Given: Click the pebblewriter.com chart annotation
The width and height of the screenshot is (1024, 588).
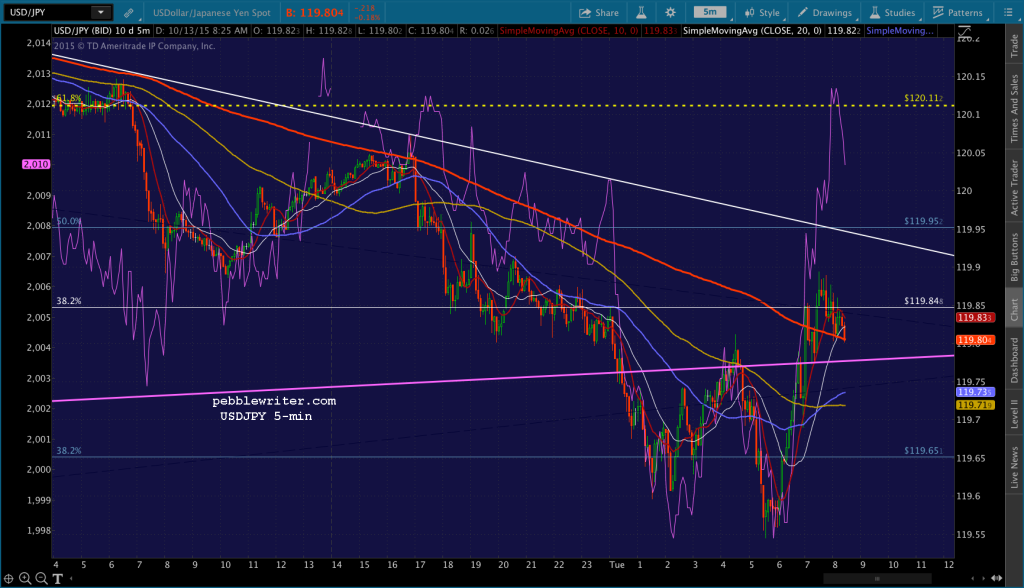Looking at the screenshot, I should click(x=274, y=401).
